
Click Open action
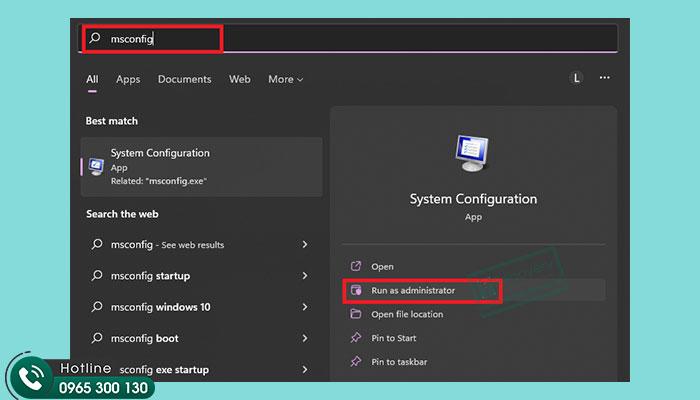pyautogui.click(x=474, y=267)
